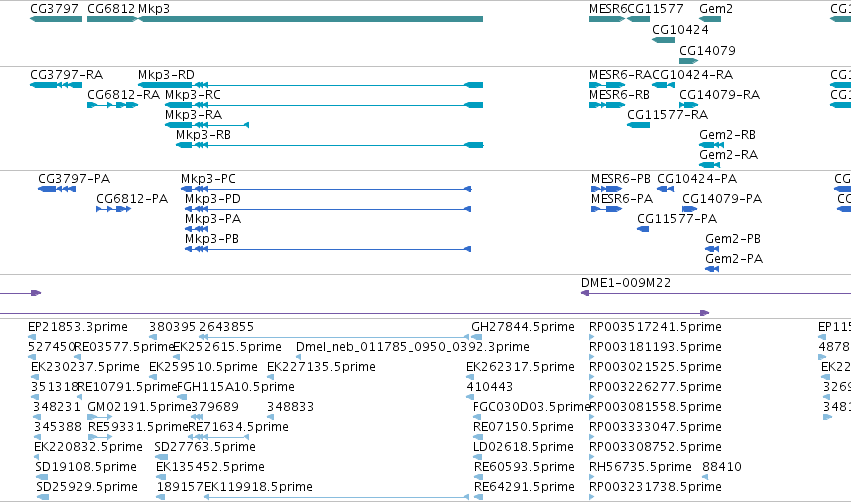Open protein Mkp3-PC

326,189
